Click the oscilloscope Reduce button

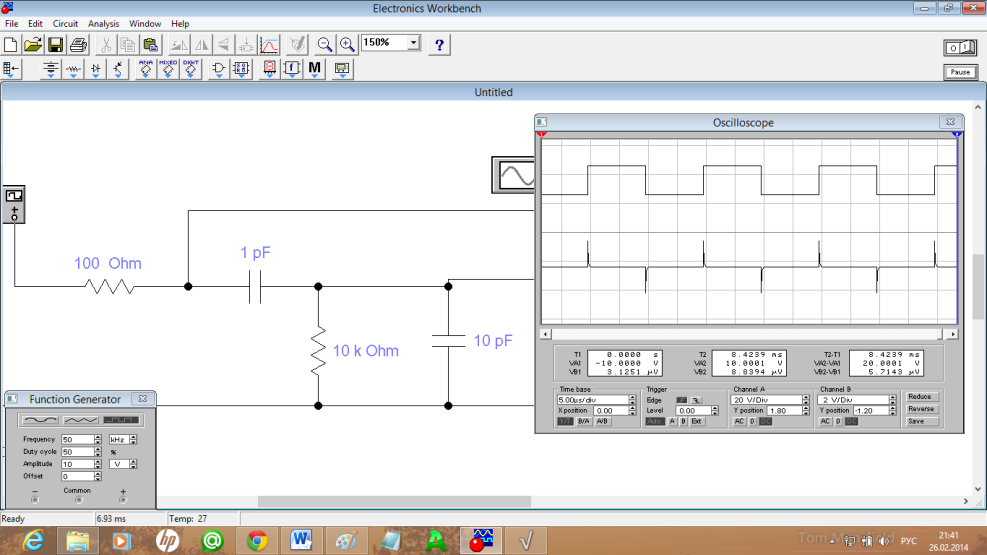coord(920,397)
